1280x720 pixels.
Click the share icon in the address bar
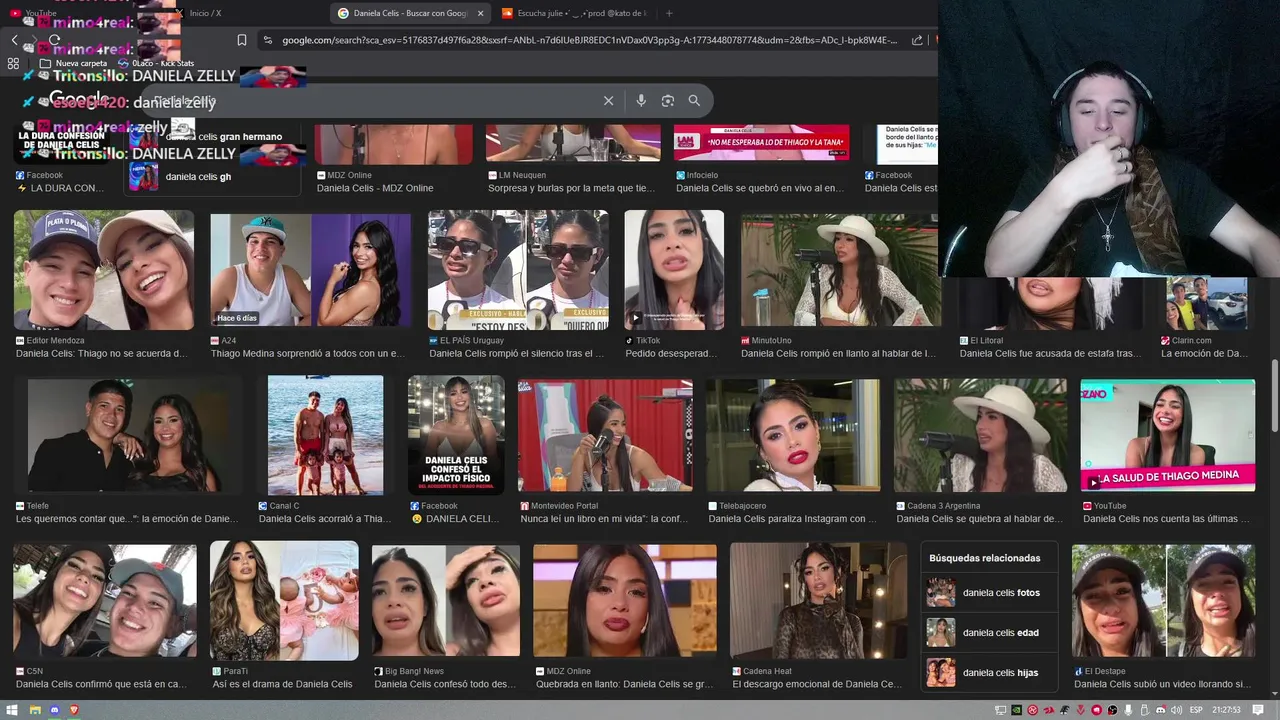pos(917,40)
